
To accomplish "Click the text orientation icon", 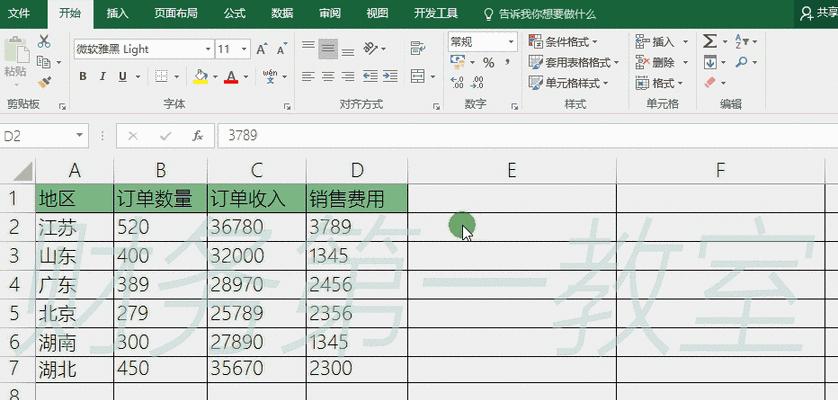I will (x=371, y=48).
